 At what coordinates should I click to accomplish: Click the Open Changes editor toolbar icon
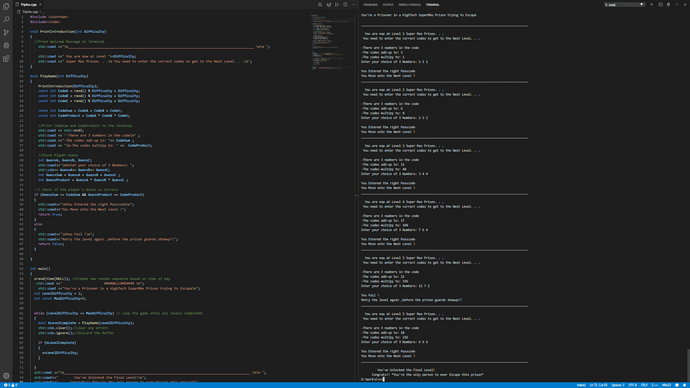[x=328, y=4]
